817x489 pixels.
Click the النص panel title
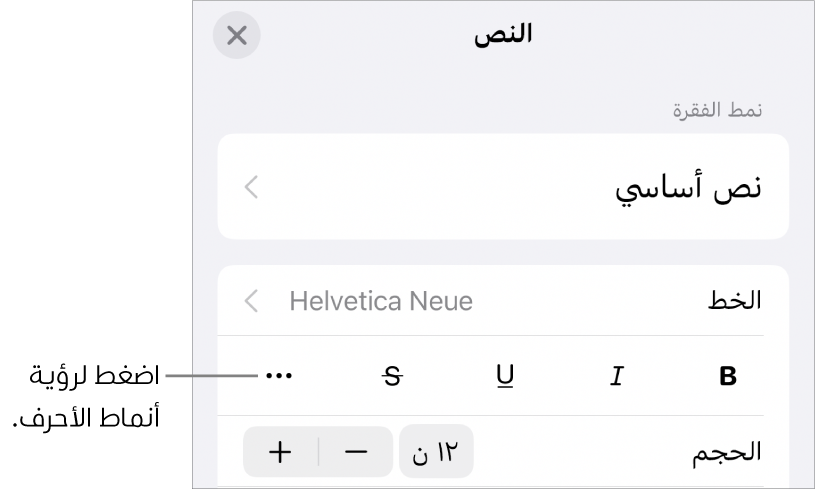coord(502,36)
